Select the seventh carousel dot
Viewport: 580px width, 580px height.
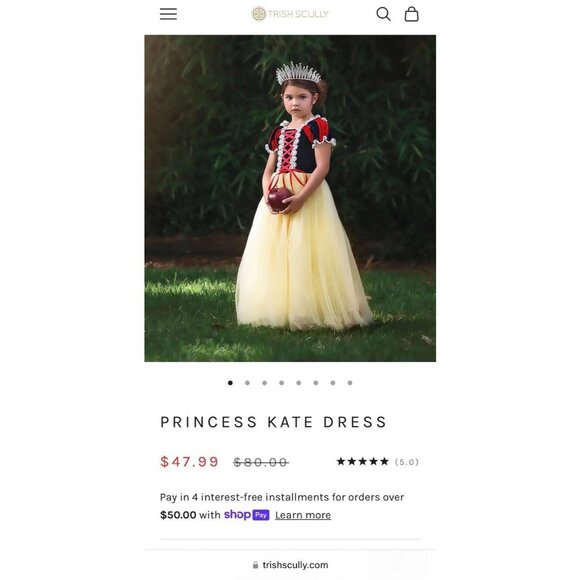[x=333, y=383]
